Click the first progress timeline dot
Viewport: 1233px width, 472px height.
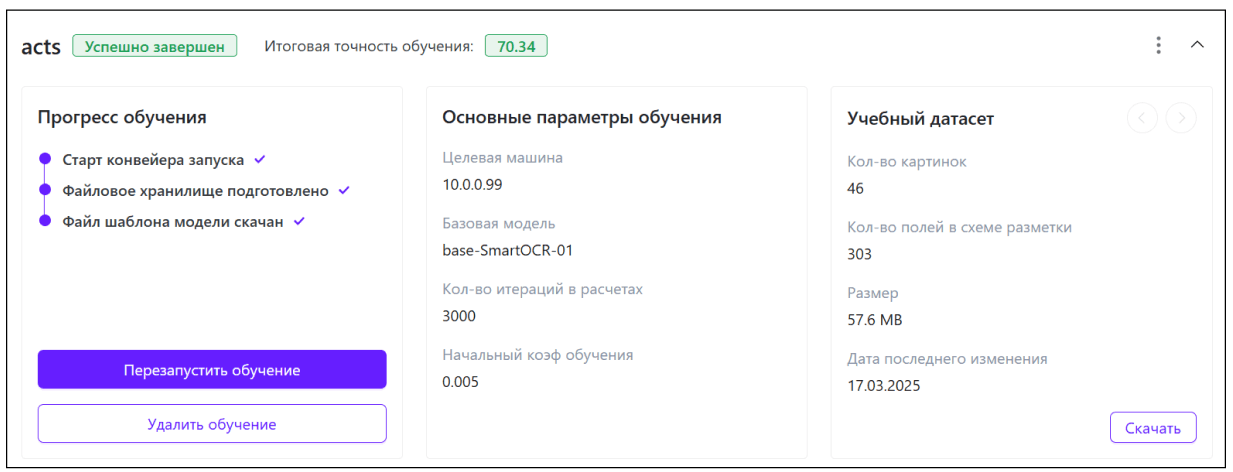click(45, 159)
